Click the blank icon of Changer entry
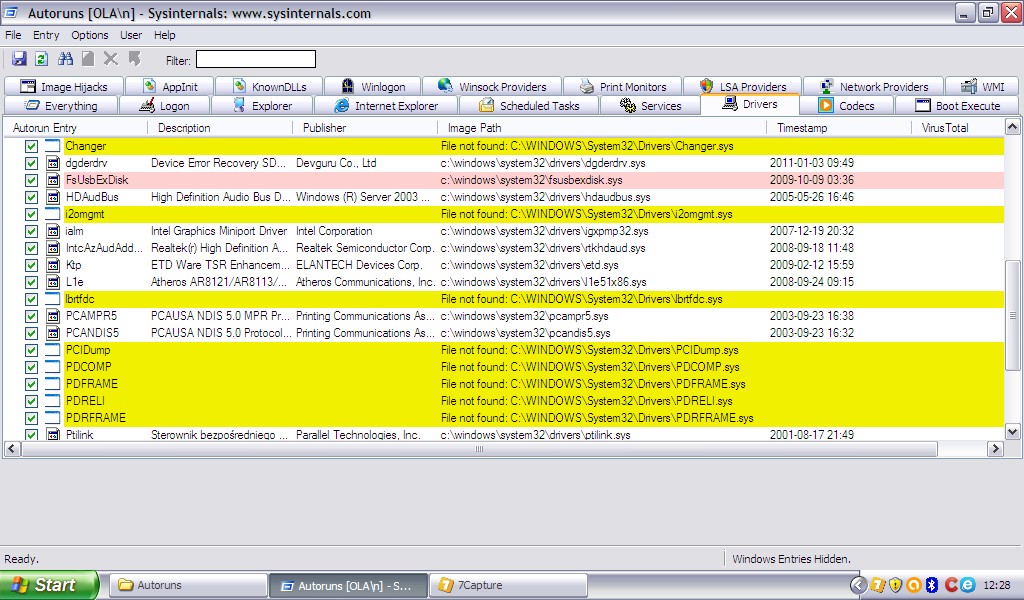1024x600 pixels. click(x=53, y=146)
